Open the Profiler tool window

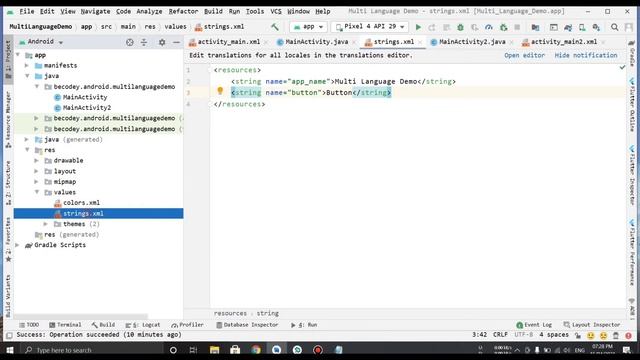pyautogui.click(x=187, y=325)
